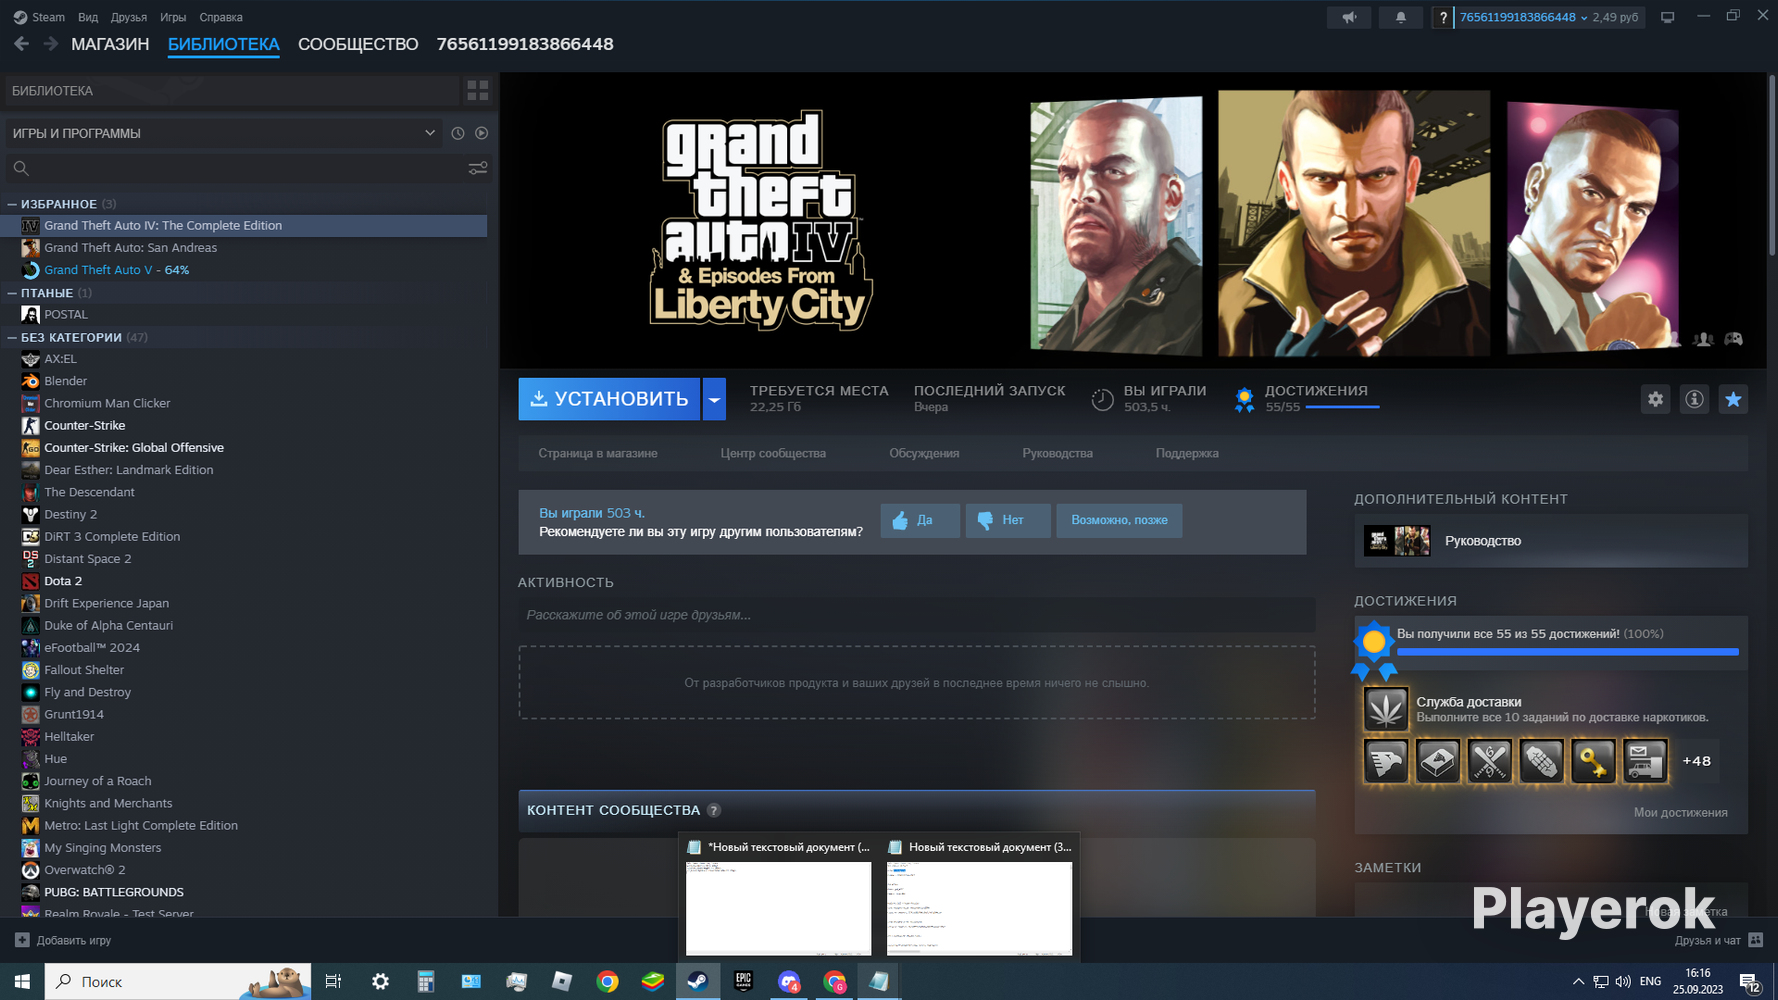Screen dimensions: 1778x1000
Task: Click the forward navigation arrow
Action: [x=50, y=44]
